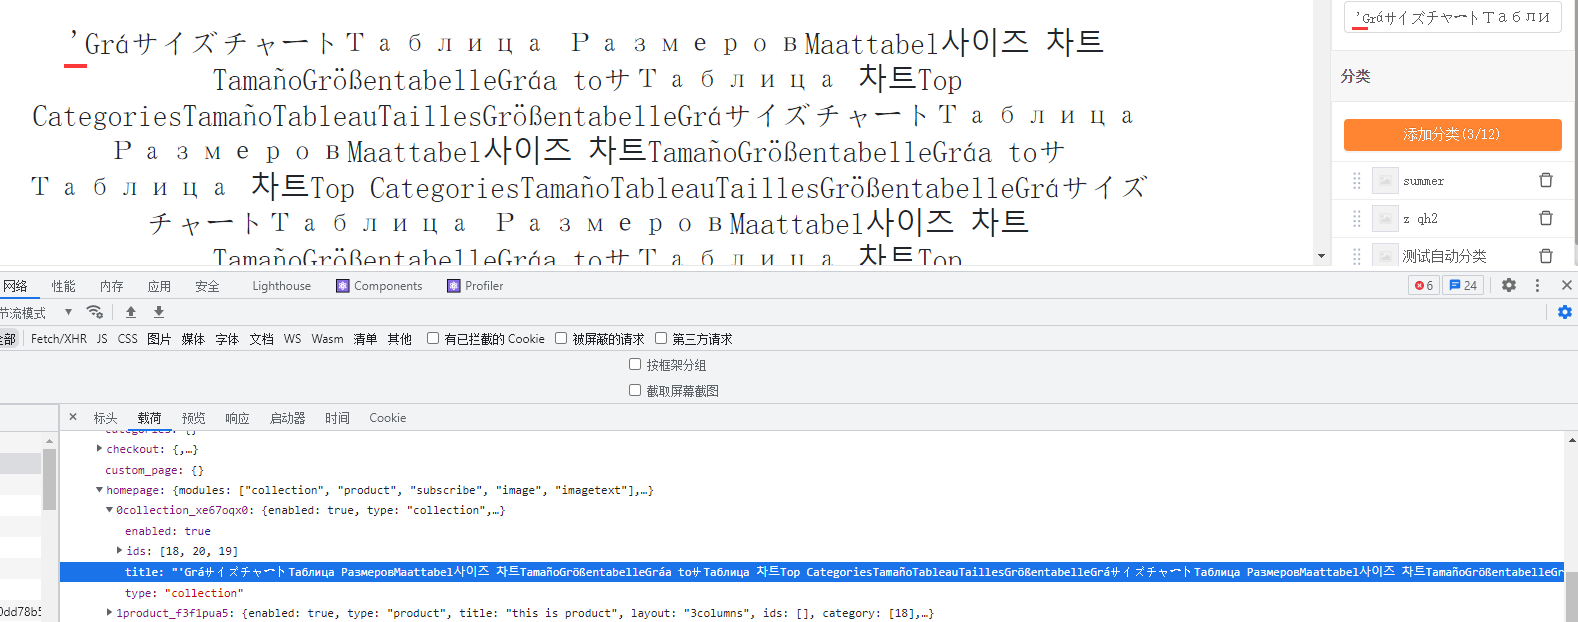Close the DevTools panel
Image resolution: width=1578 pixels, height=622 pixels.
tap(1566, 285)
